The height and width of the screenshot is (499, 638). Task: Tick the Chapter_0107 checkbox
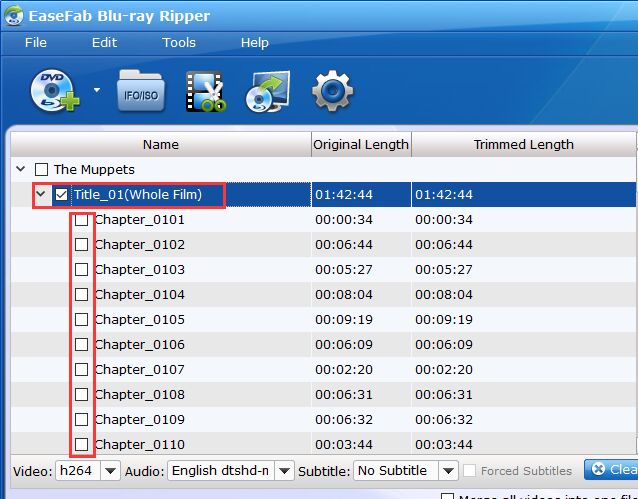click(x=81, y=370)
